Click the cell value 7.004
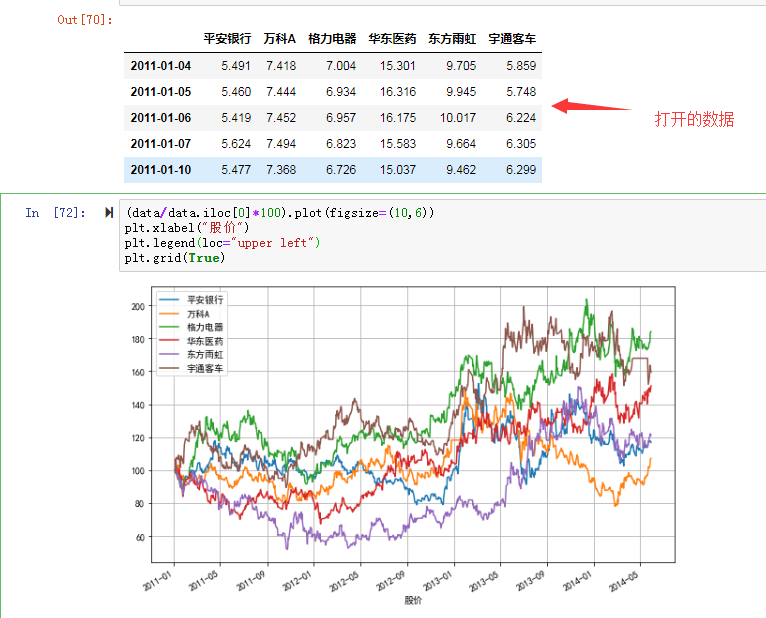This screenshot has height=618, width=766. [x=341, y=66]
